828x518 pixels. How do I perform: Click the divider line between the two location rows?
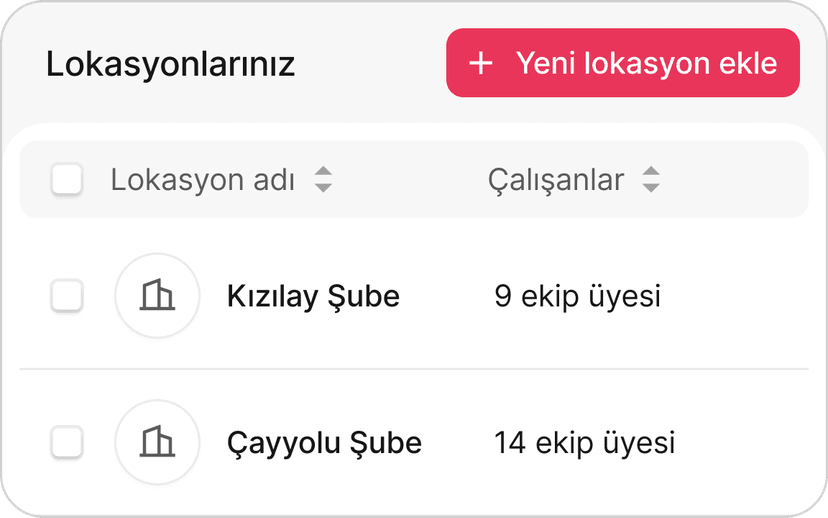pyautogui.click(x=414, y=369)
